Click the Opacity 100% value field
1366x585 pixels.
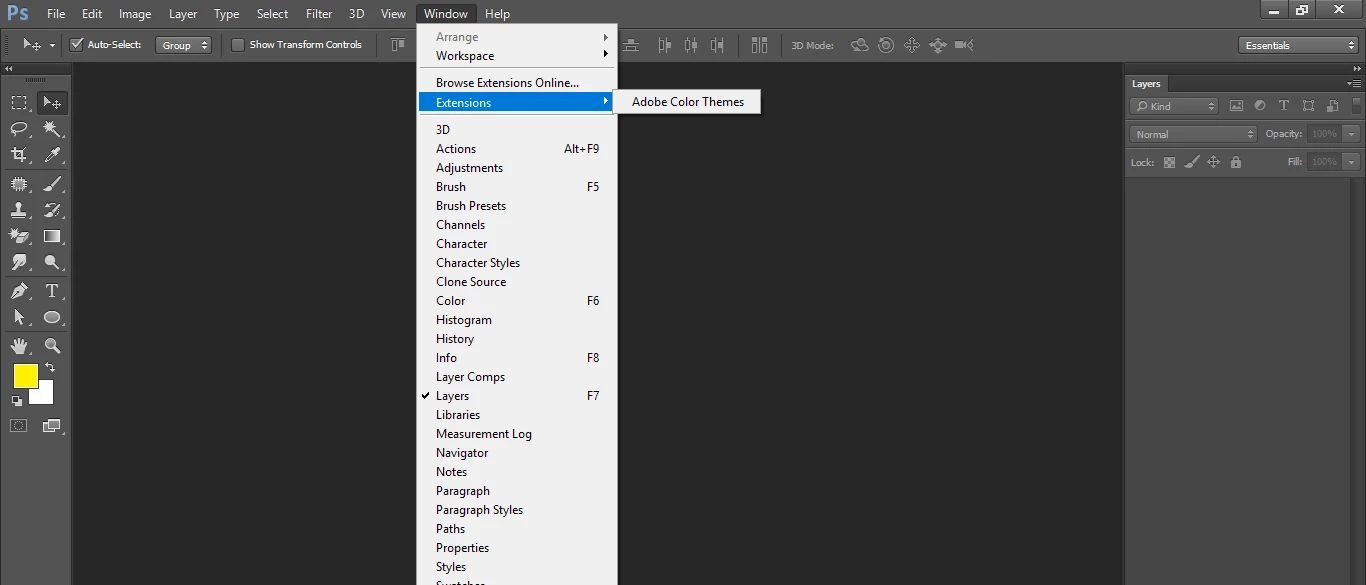click(1324, 134)
